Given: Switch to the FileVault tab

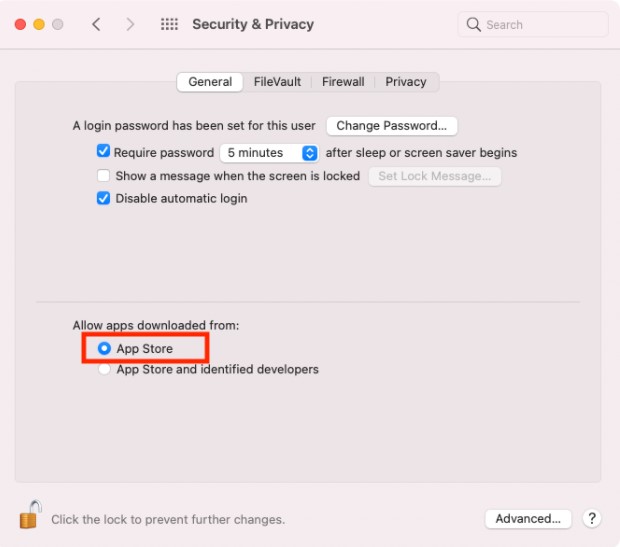Looking at the screenshot, I should click(x=277, y=82).
